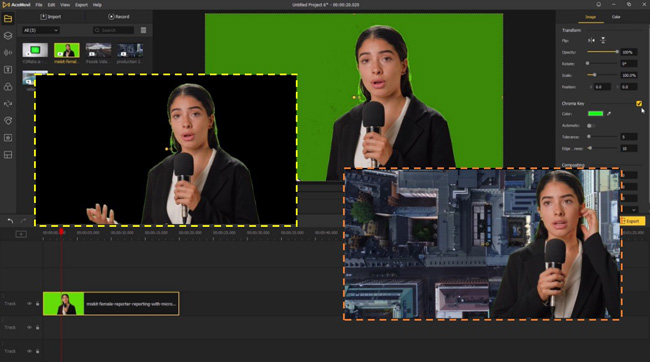Click the media library Search field
The width and height of the screenshot is (650, 362).
coord(113,30)
